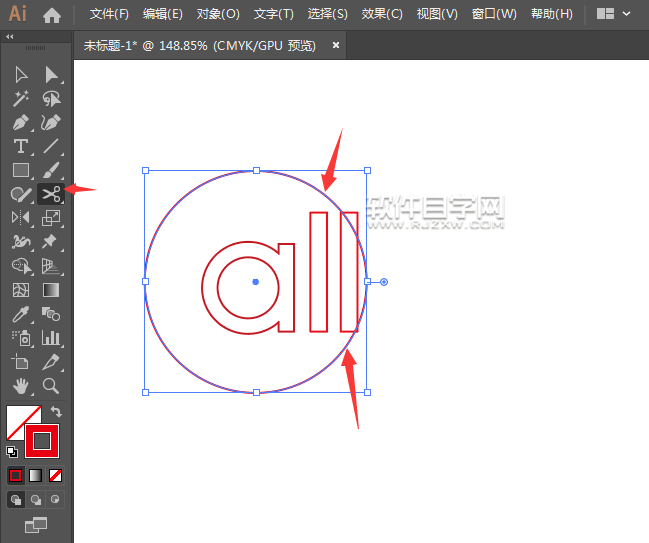Open the 窗口(W) menu

pyautogui.click(x=494, y=14)
